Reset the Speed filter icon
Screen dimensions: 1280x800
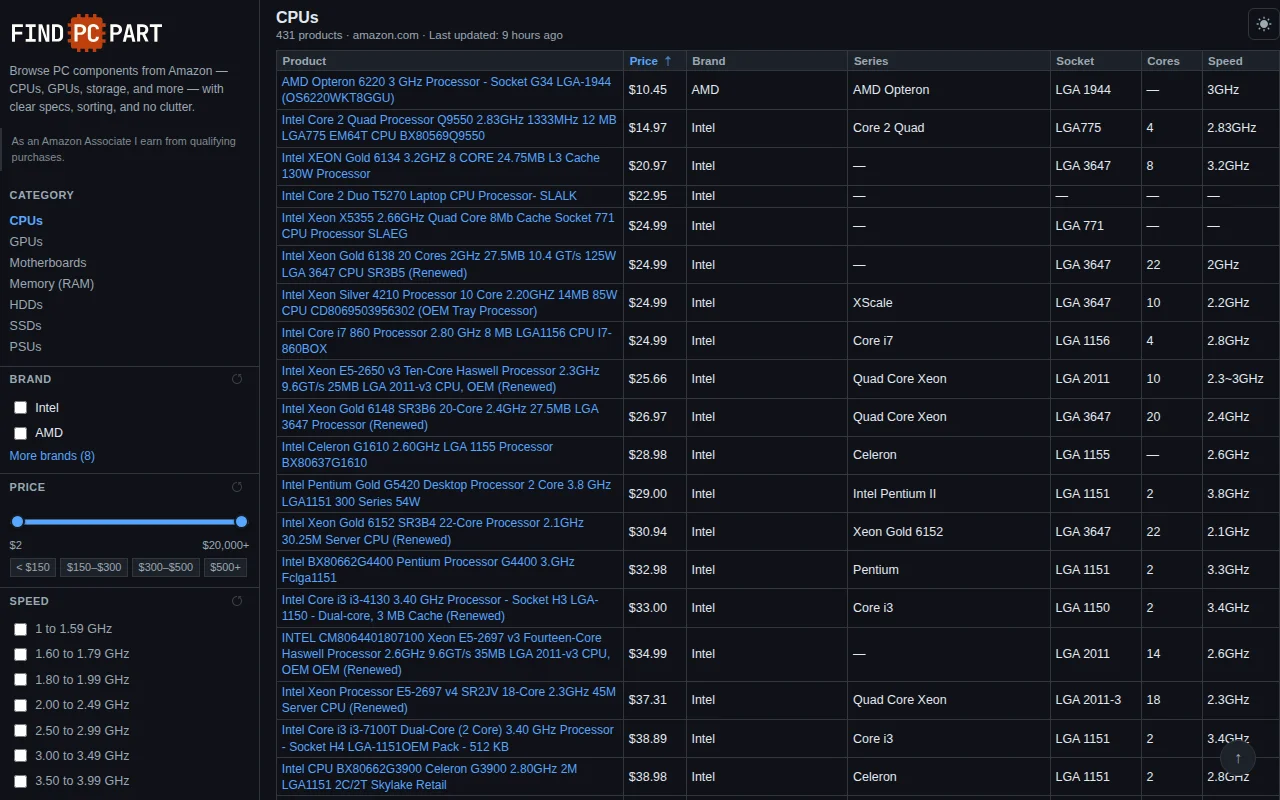point(237,601)
